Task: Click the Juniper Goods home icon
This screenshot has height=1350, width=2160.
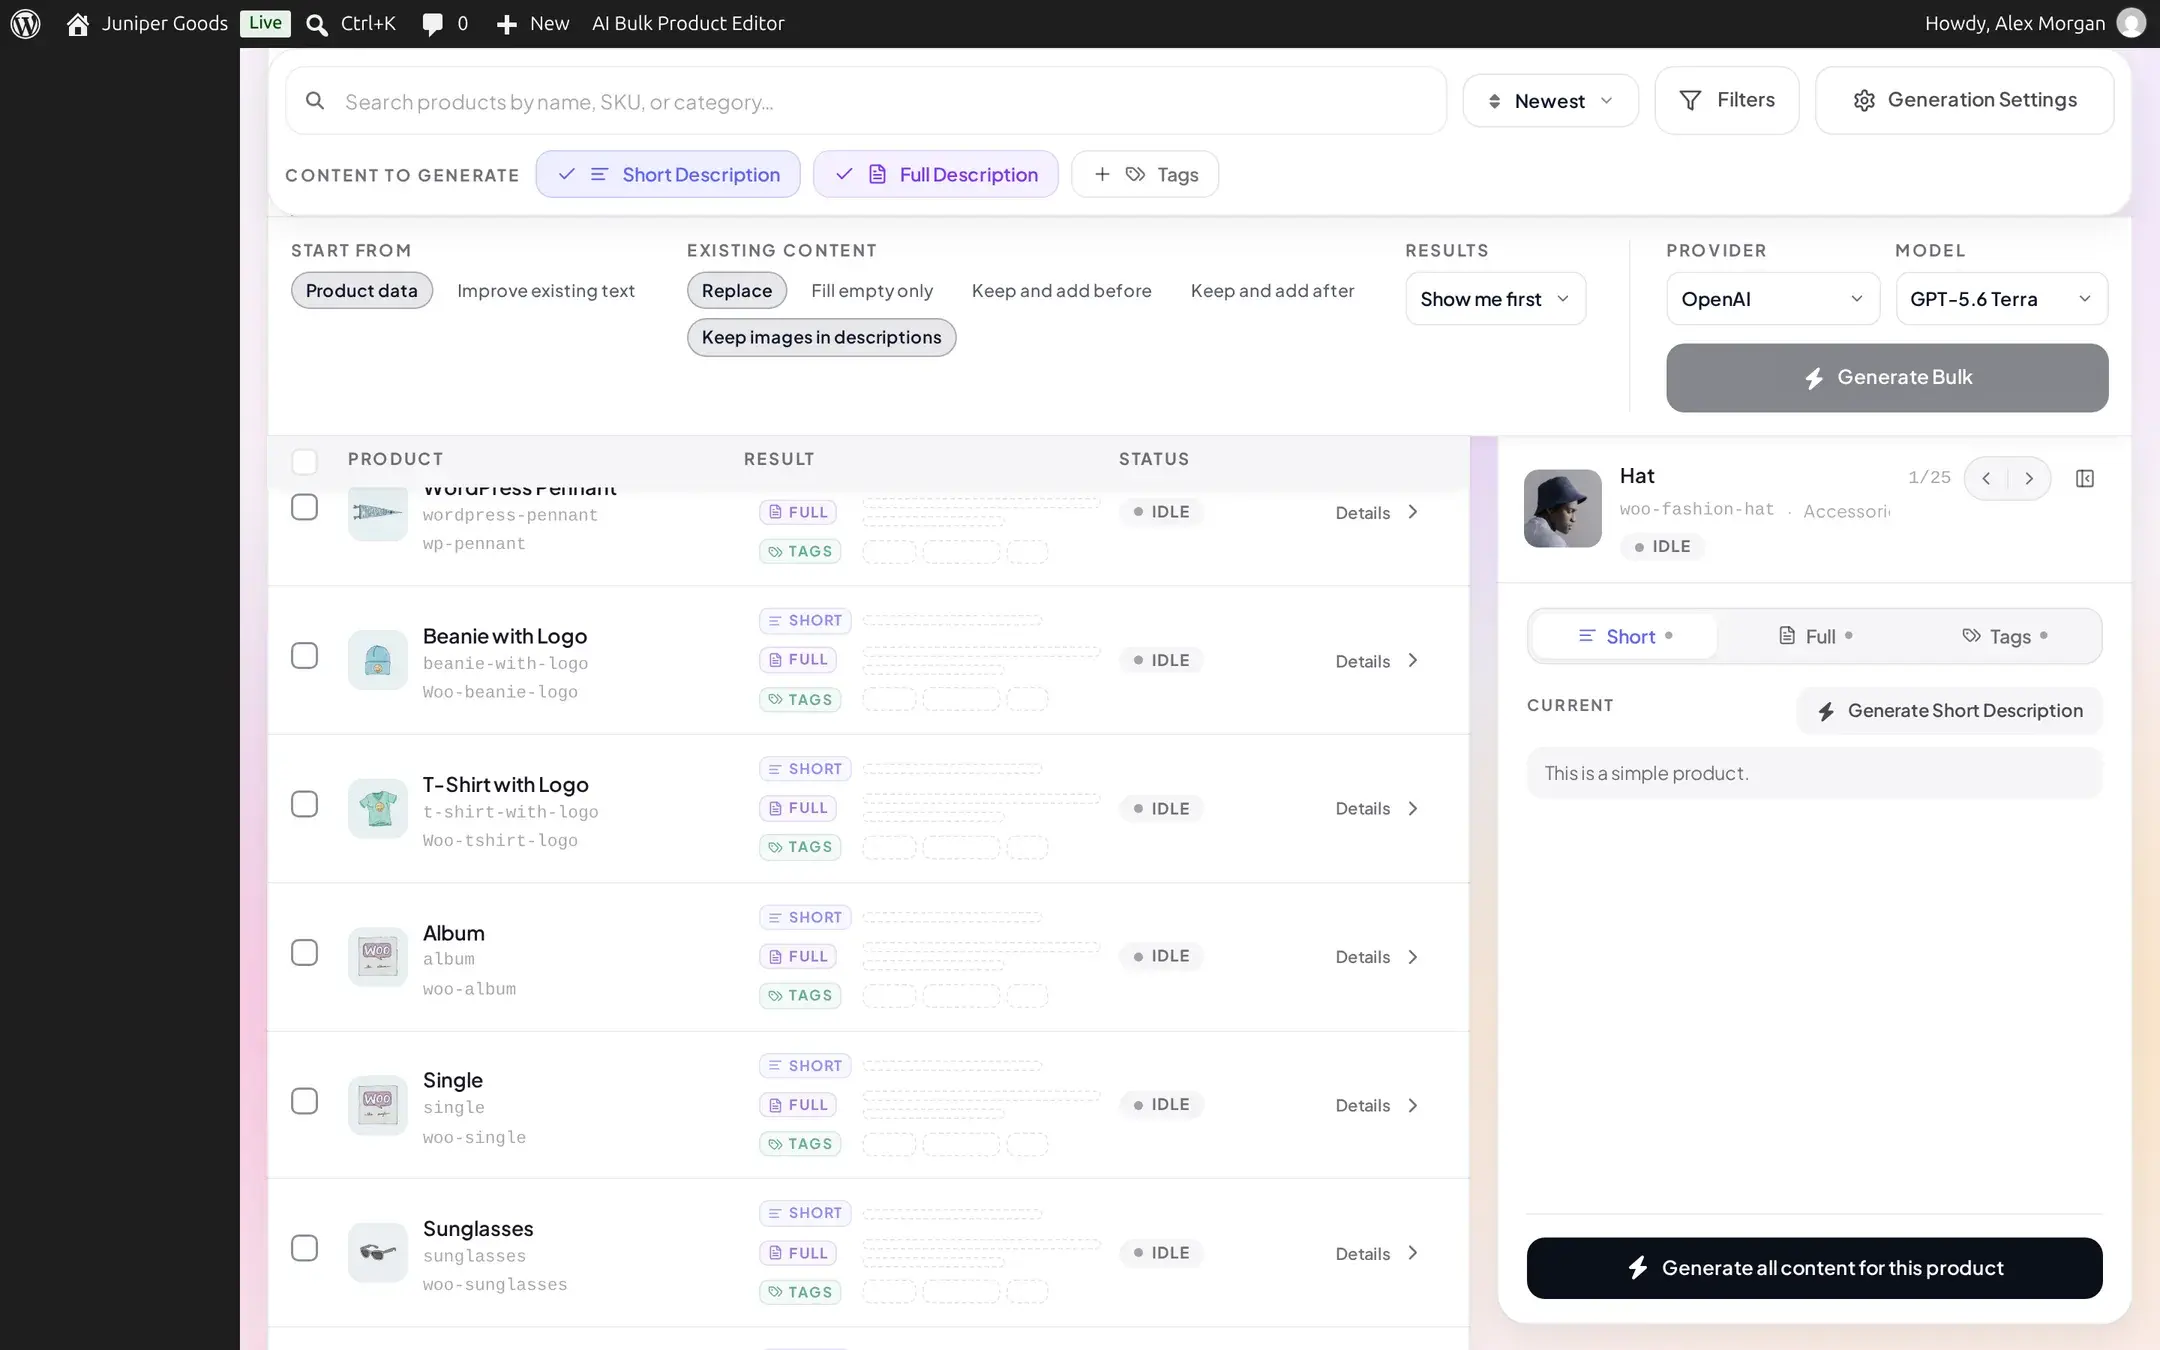Action: 78,23
